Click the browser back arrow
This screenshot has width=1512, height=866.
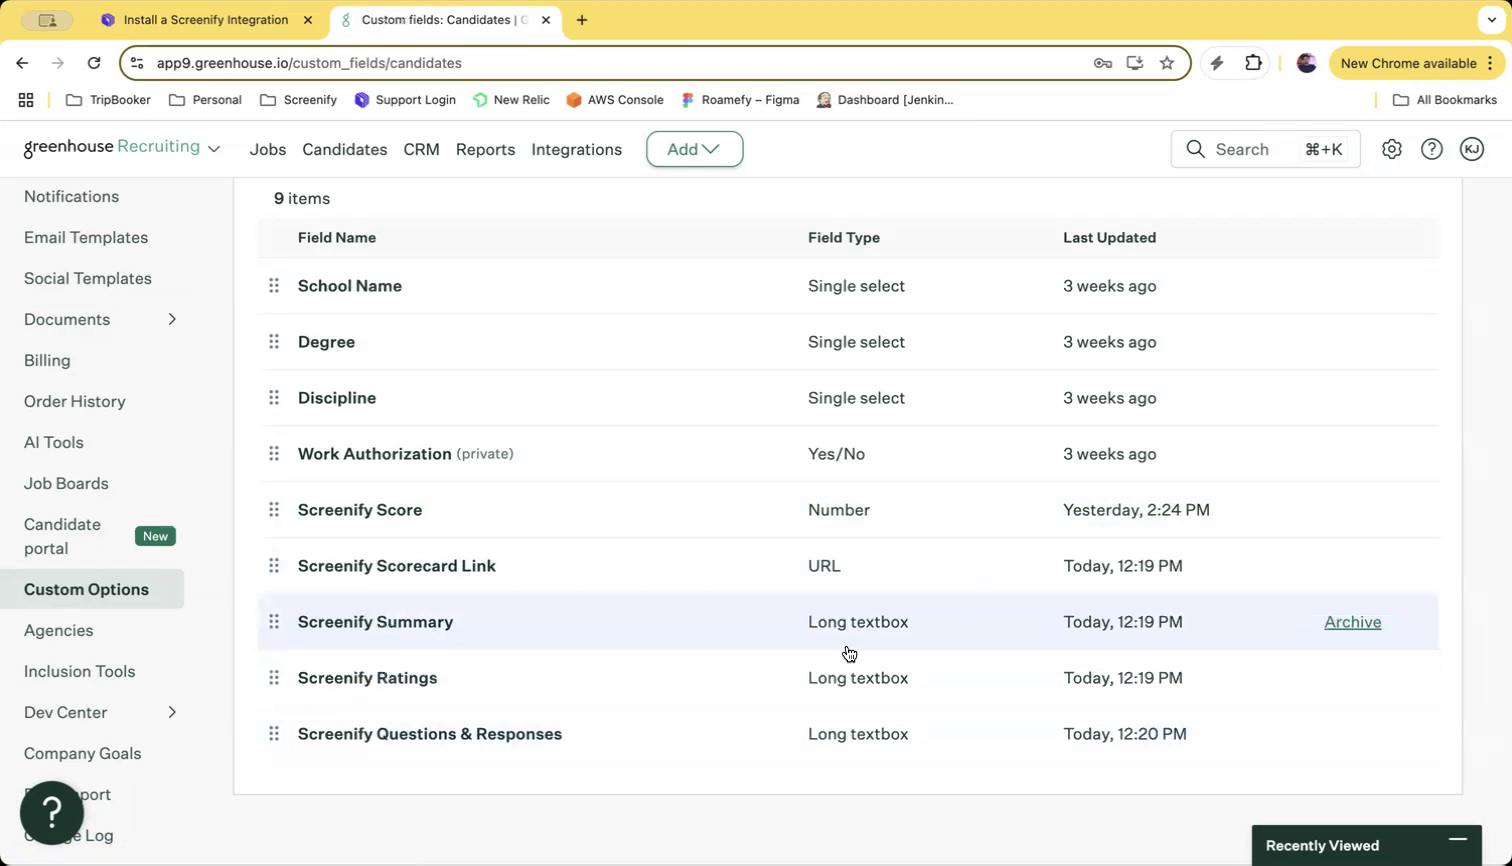tap(22, 63)
